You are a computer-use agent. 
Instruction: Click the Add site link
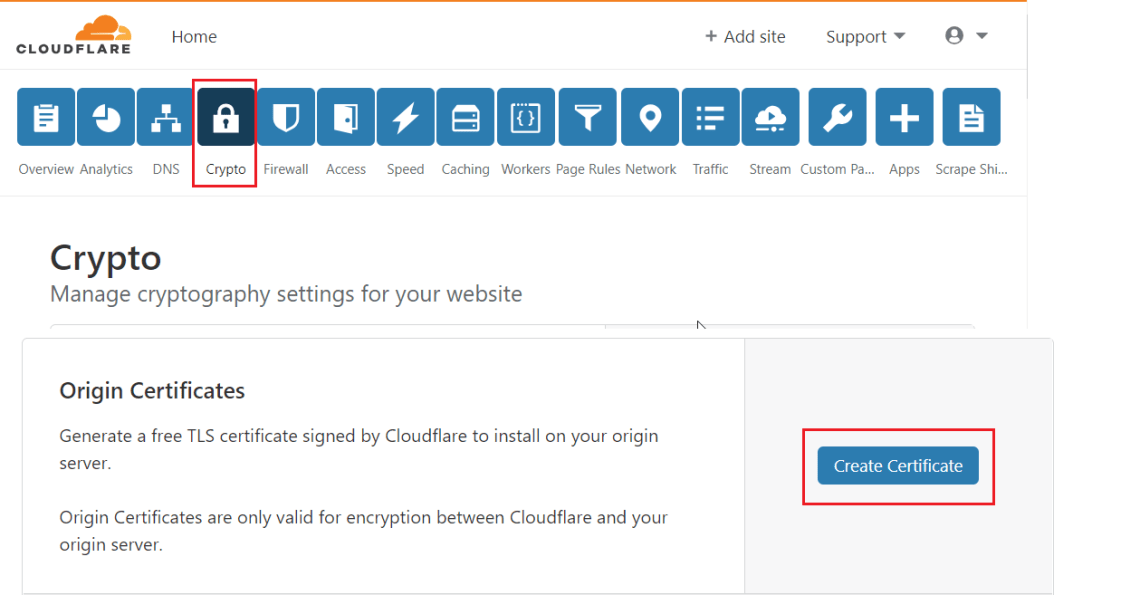coord(745,37)
